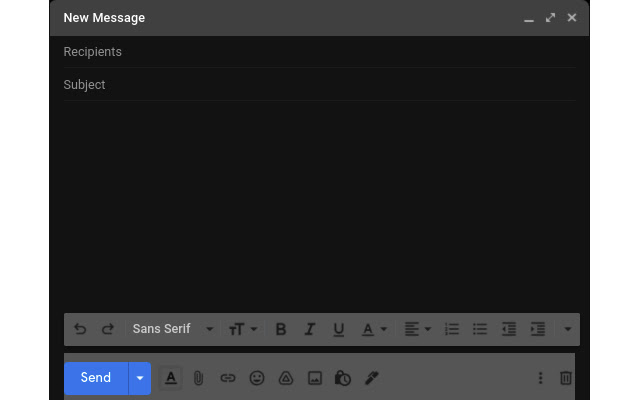The width and height of the screenshot is (640, 400).
Task: Open the text color picker
Action: click(374, 329)
